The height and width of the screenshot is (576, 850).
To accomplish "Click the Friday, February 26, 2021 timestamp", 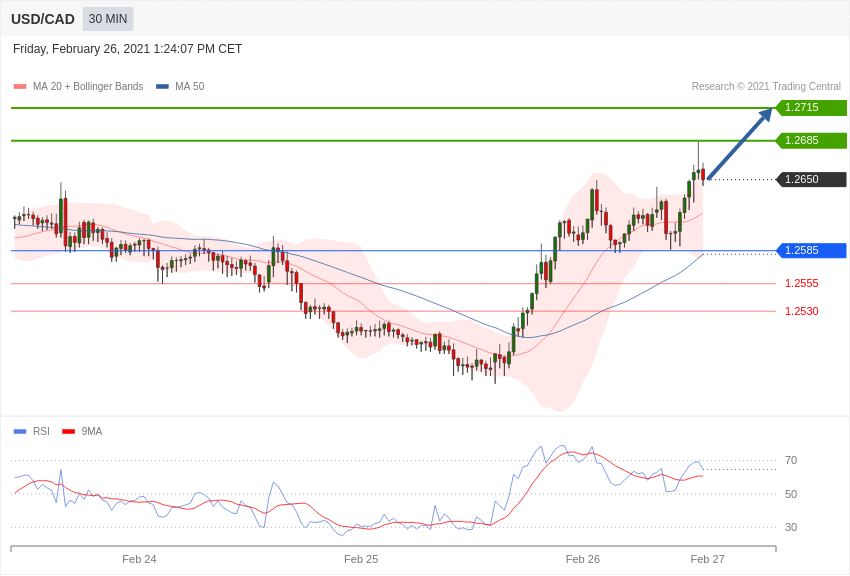I will coord(127,49).
